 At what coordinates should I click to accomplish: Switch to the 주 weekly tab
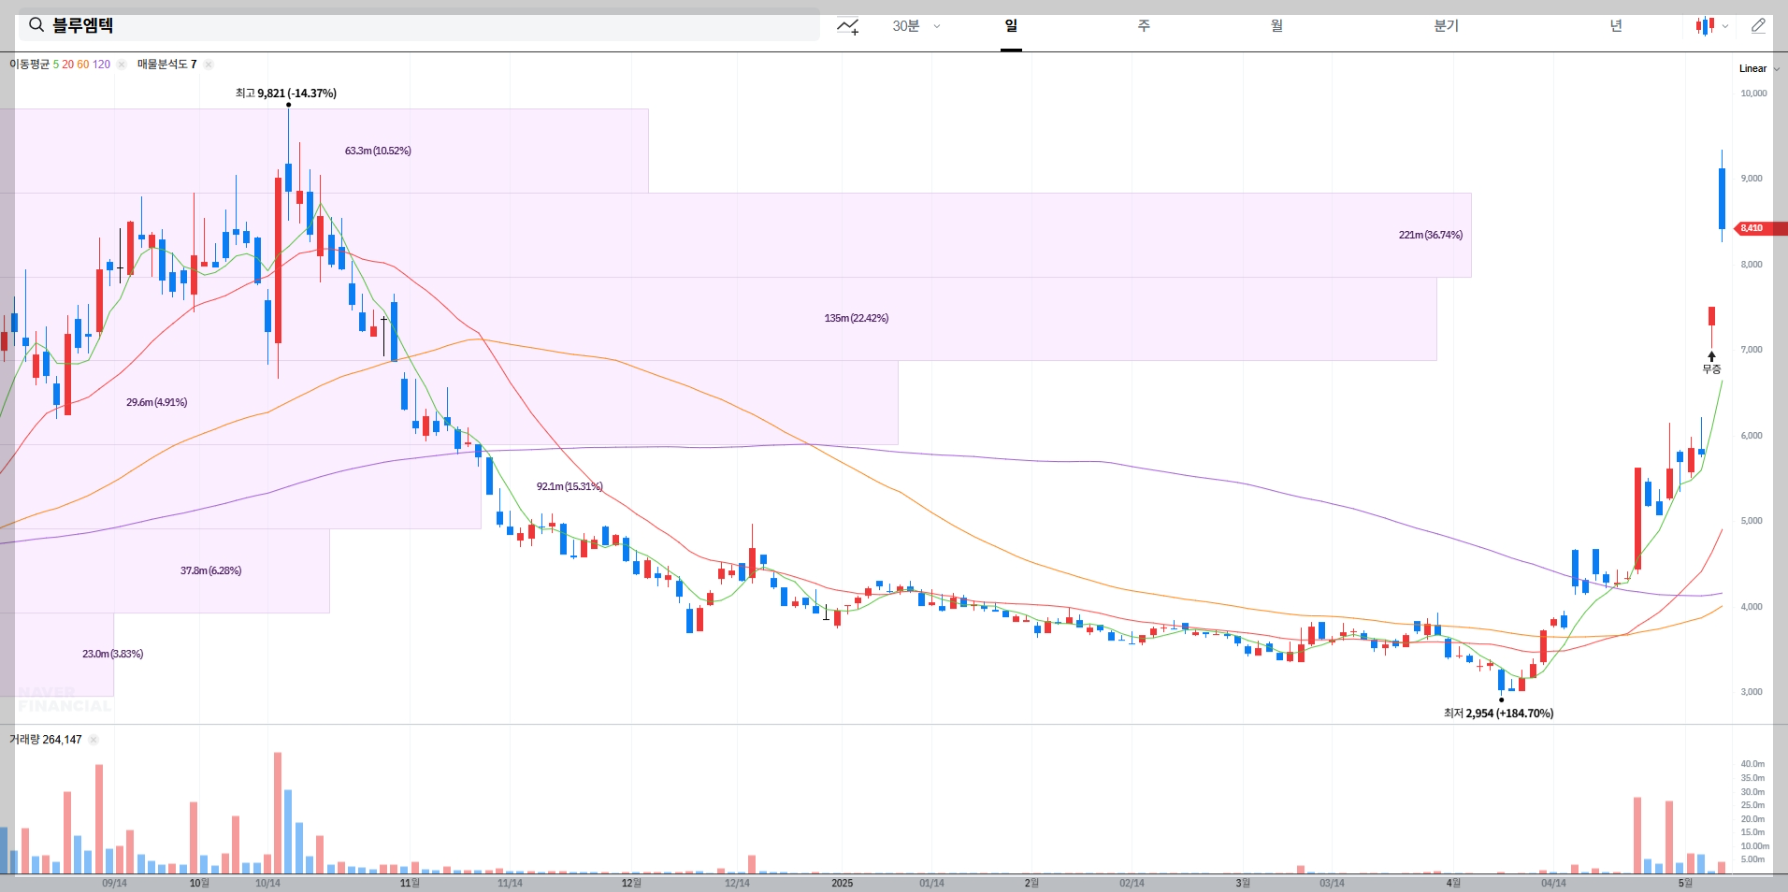(1144, 26)
